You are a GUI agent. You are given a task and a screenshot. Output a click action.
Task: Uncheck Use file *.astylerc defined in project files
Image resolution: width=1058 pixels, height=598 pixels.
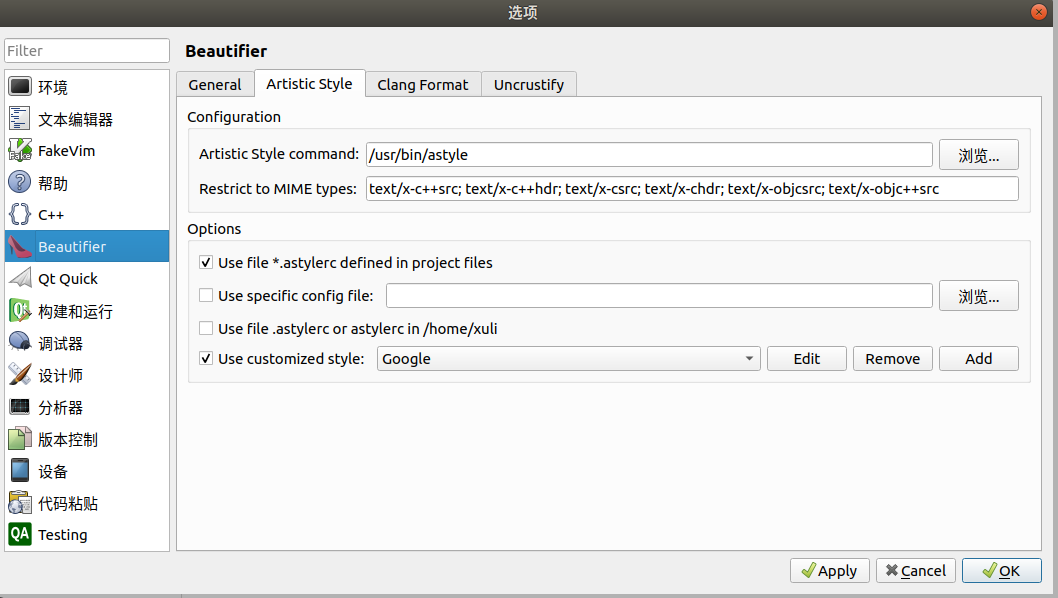click(205, 263)
